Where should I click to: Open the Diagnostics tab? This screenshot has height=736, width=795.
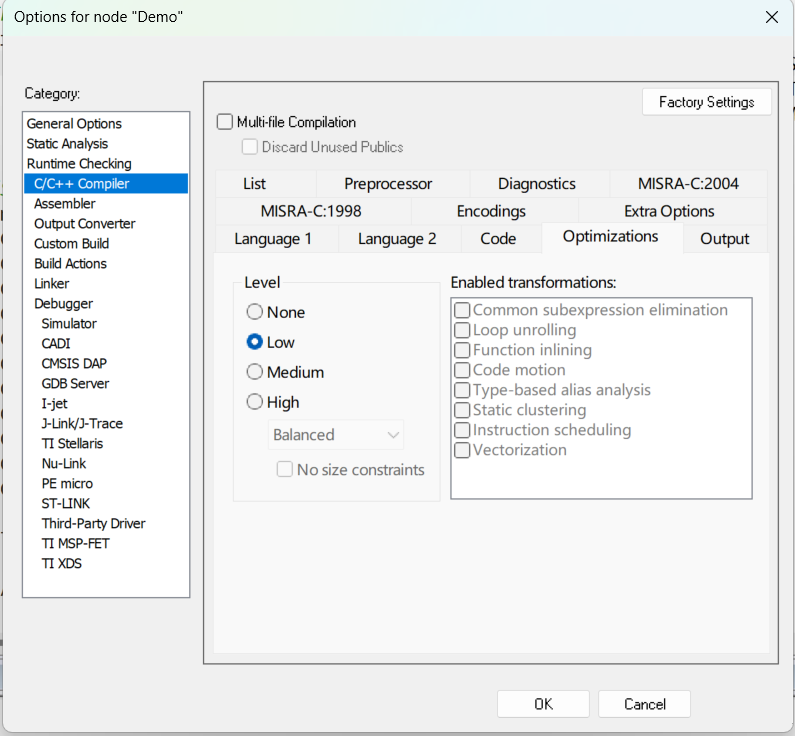(x=539, y=184)
